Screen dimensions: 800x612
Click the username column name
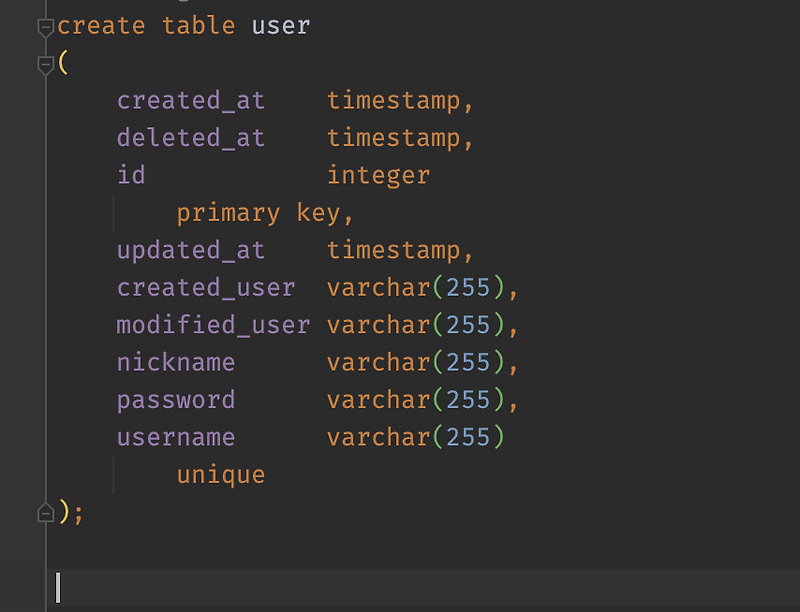176,438
